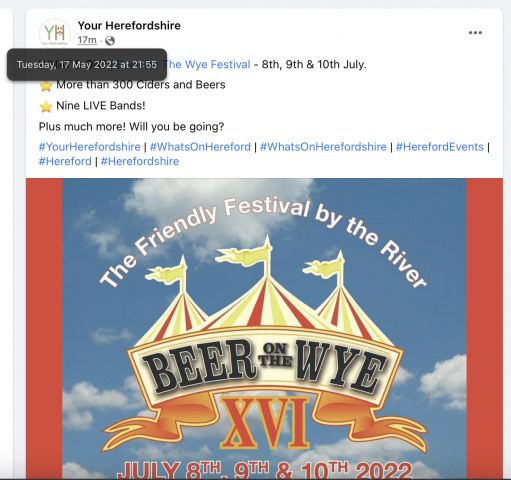
Task: Follow The Wye Festival link
Action: point(207,64)
